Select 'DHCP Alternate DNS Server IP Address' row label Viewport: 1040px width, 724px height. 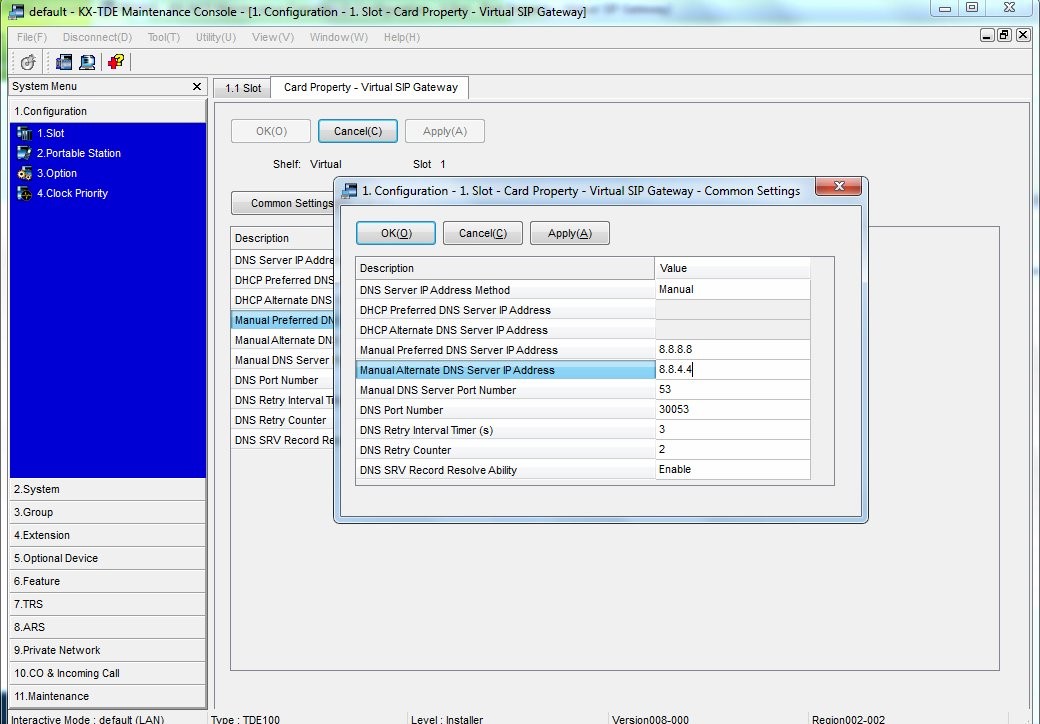pyautogui.click(x=505, y=330)
